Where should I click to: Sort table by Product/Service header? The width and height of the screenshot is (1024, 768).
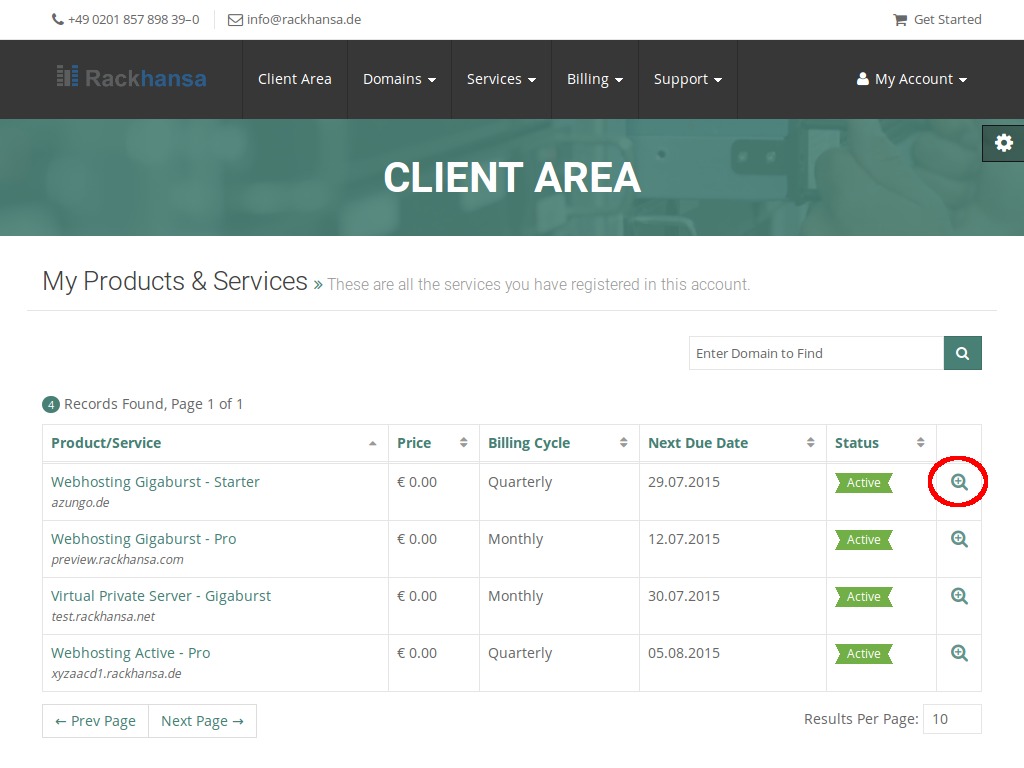pyautogui.click(x=106, y=443)
